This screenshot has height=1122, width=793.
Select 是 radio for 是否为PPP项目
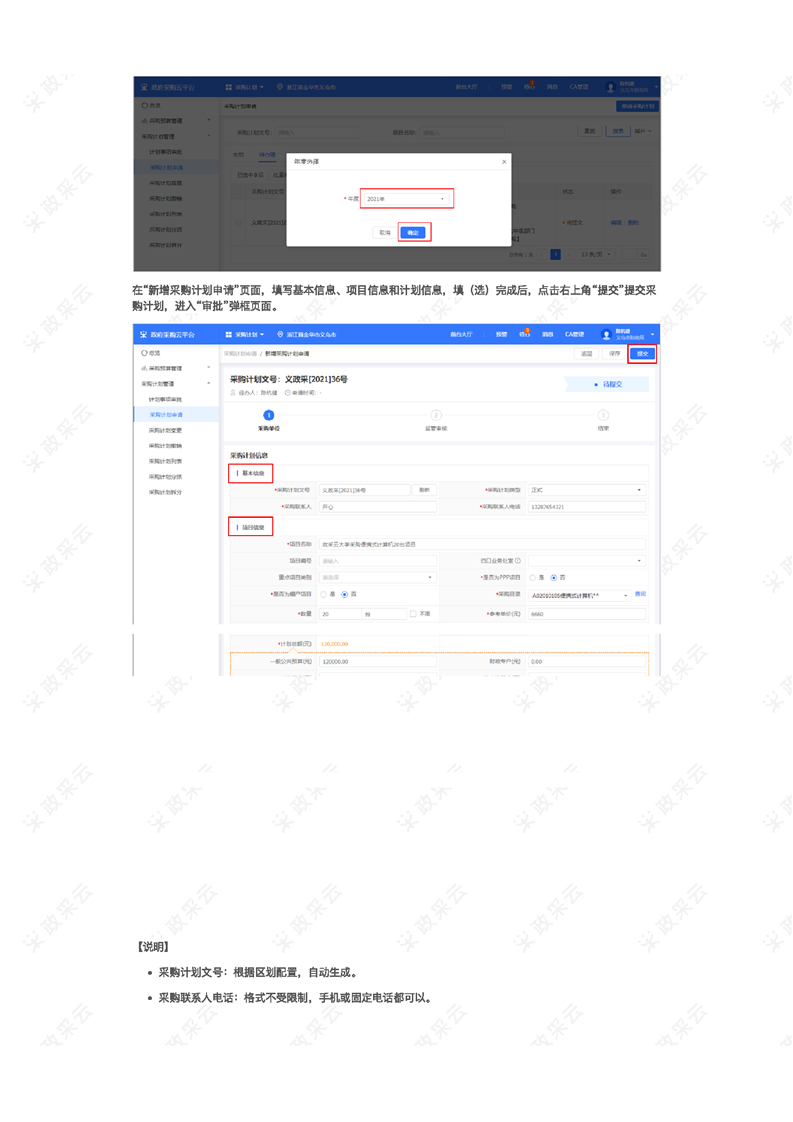click(x=531, y=577)
